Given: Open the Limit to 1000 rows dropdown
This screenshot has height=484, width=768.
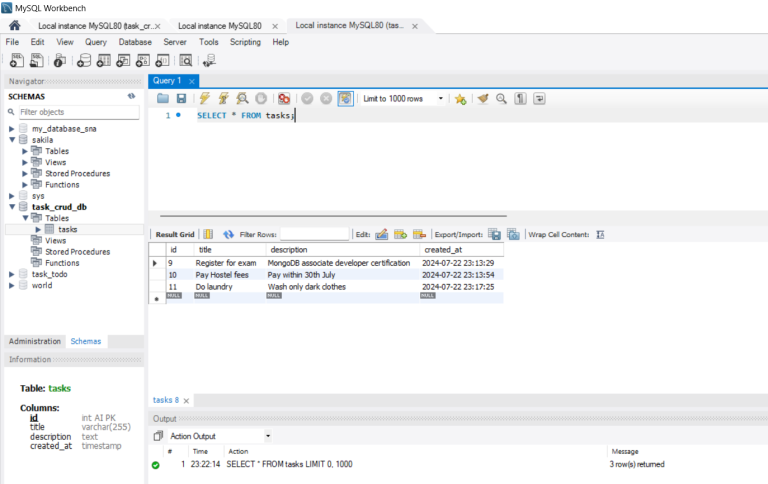Looking at the screenshot, I should [x=441, y=99].
